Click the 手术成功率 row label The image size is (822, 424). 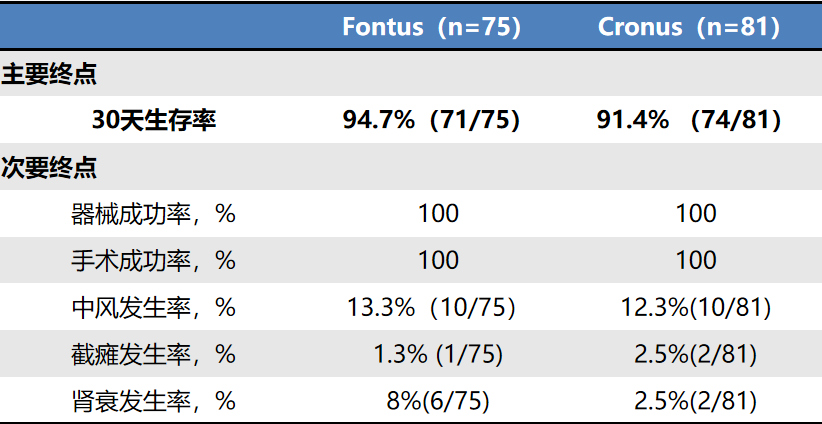[154, 260]
